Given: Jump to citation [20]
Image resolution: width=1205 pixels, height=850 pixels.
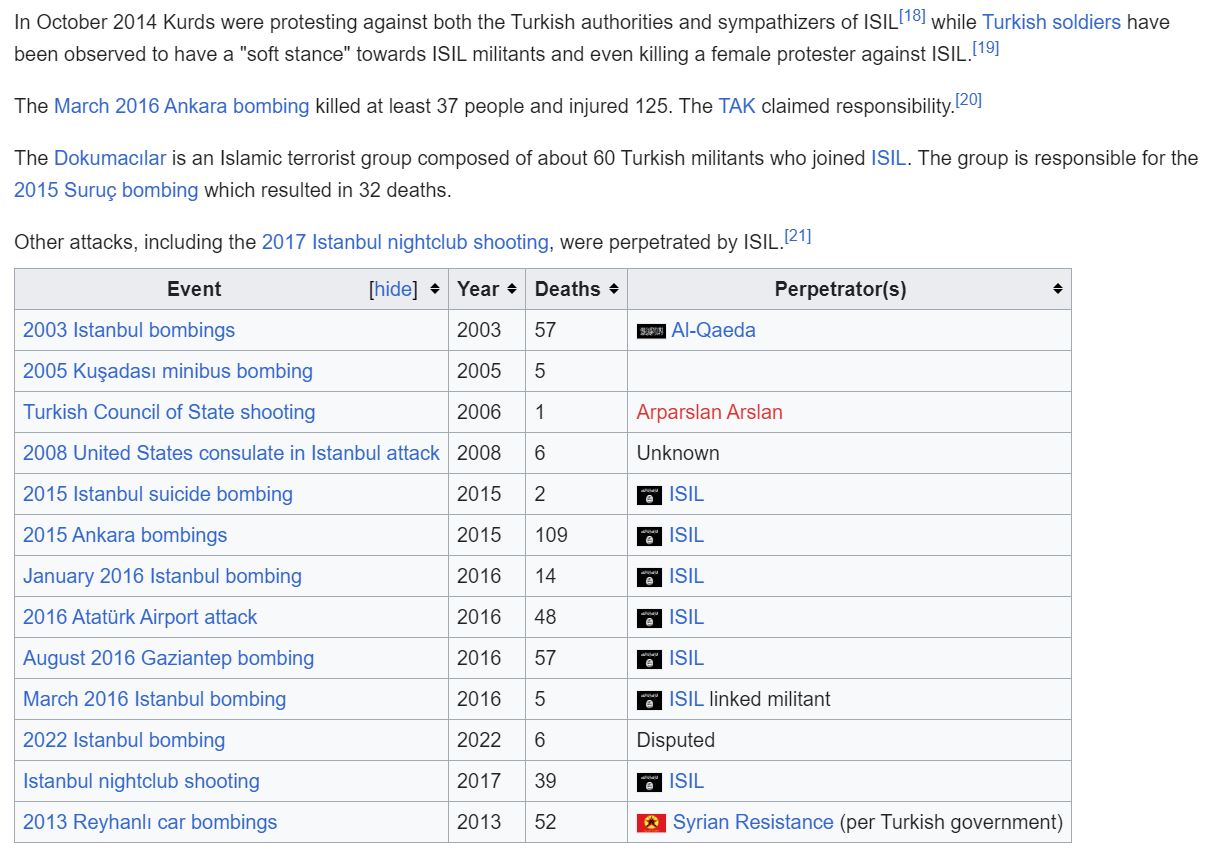Looking at the screenshot, I should click(x=968, y=100).
